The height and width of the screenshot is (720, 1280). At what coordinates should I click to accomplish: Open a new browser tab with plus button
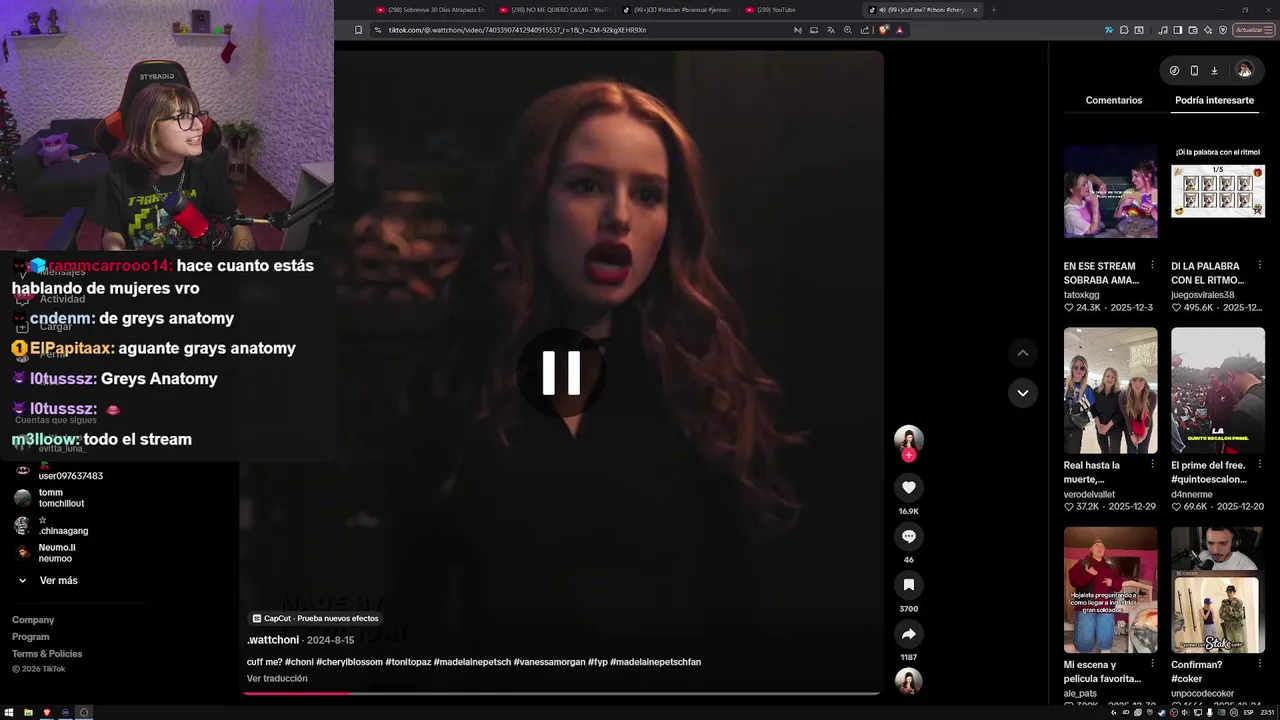pyautogui.click(x=993, y=10)
